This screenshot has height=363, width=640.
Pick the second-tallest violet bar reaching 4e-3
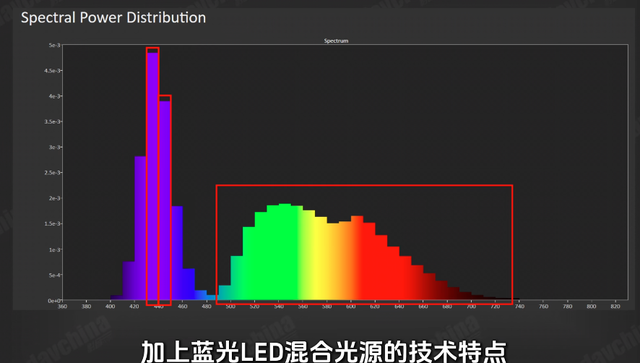pos(164,201)
